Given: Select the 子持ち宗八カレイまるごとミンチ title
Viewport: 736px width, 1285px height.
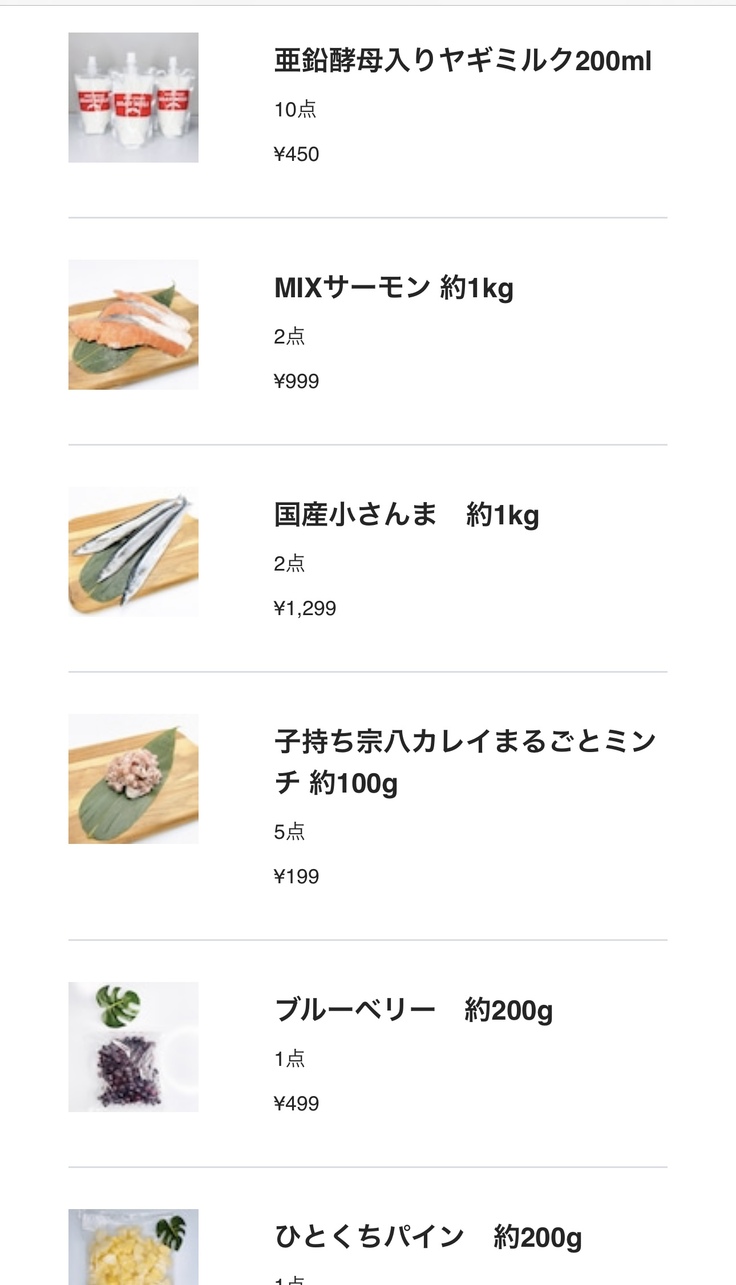Looking at the screenshot, I should click(x=465, y=762).
